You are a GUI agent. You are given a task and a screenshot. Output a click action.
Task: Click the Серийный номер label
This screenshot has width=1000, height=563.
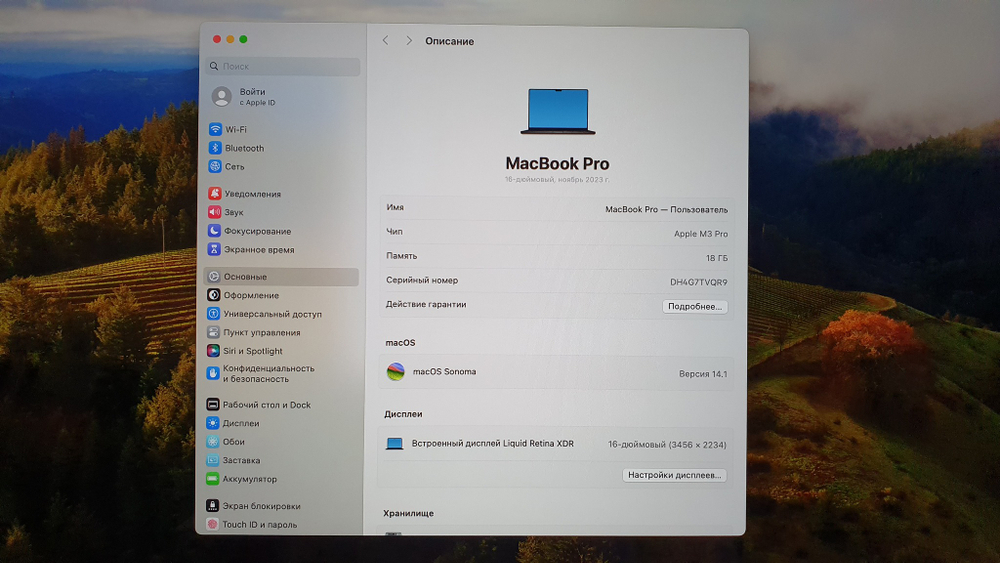click(x=422, y=281)
